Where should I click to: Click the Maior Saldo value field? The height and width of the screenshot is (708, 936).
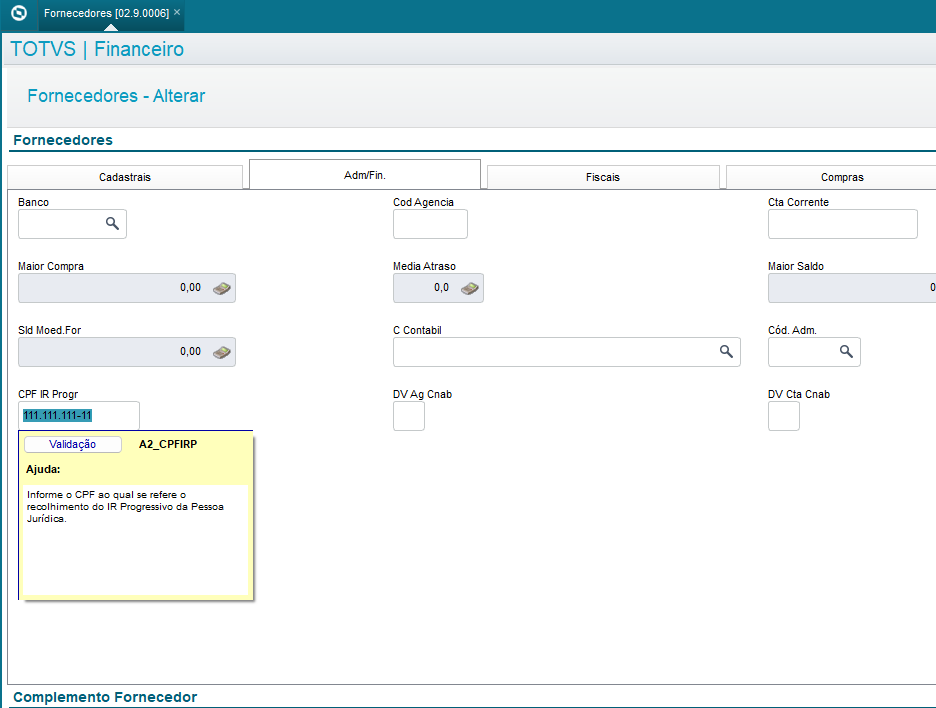pos(852,288)
